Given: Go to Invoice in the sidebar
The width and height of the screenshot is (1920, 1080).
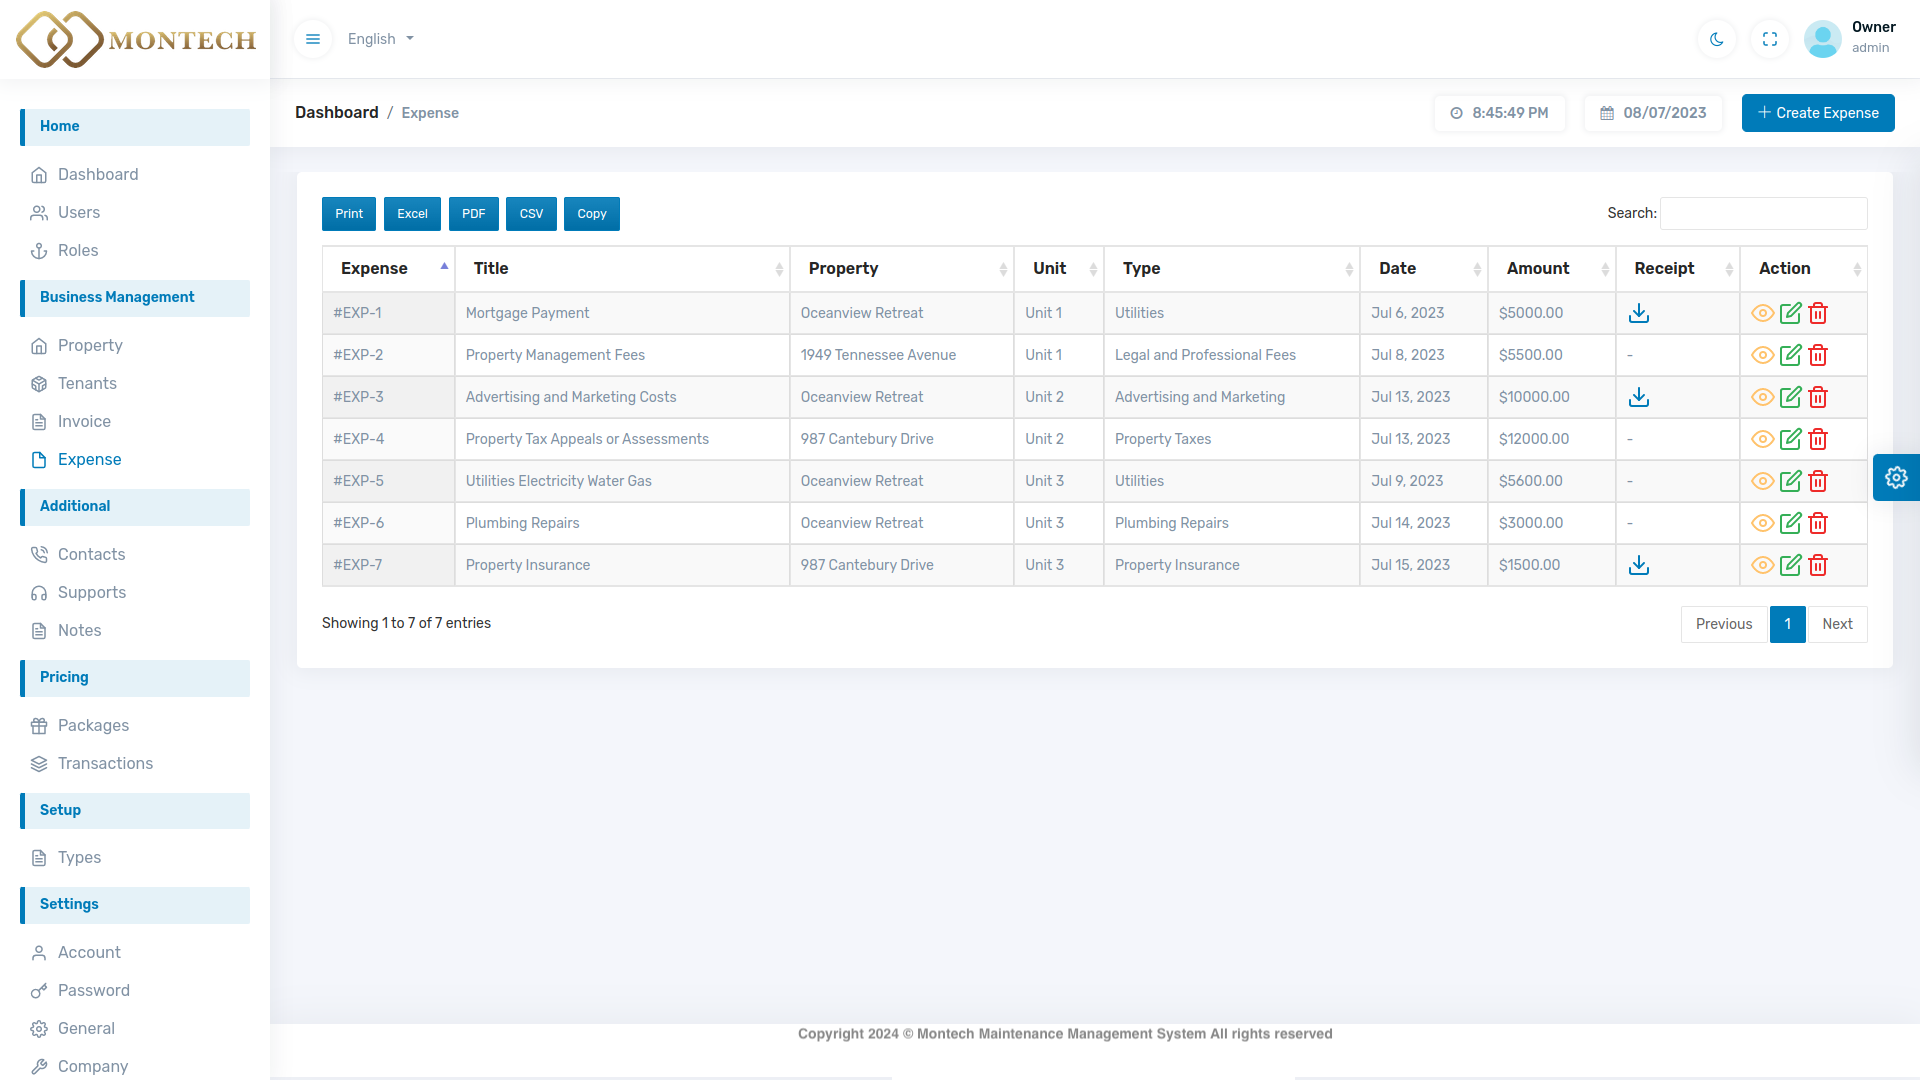Looking at the screenshot, I should coord(84,421).
